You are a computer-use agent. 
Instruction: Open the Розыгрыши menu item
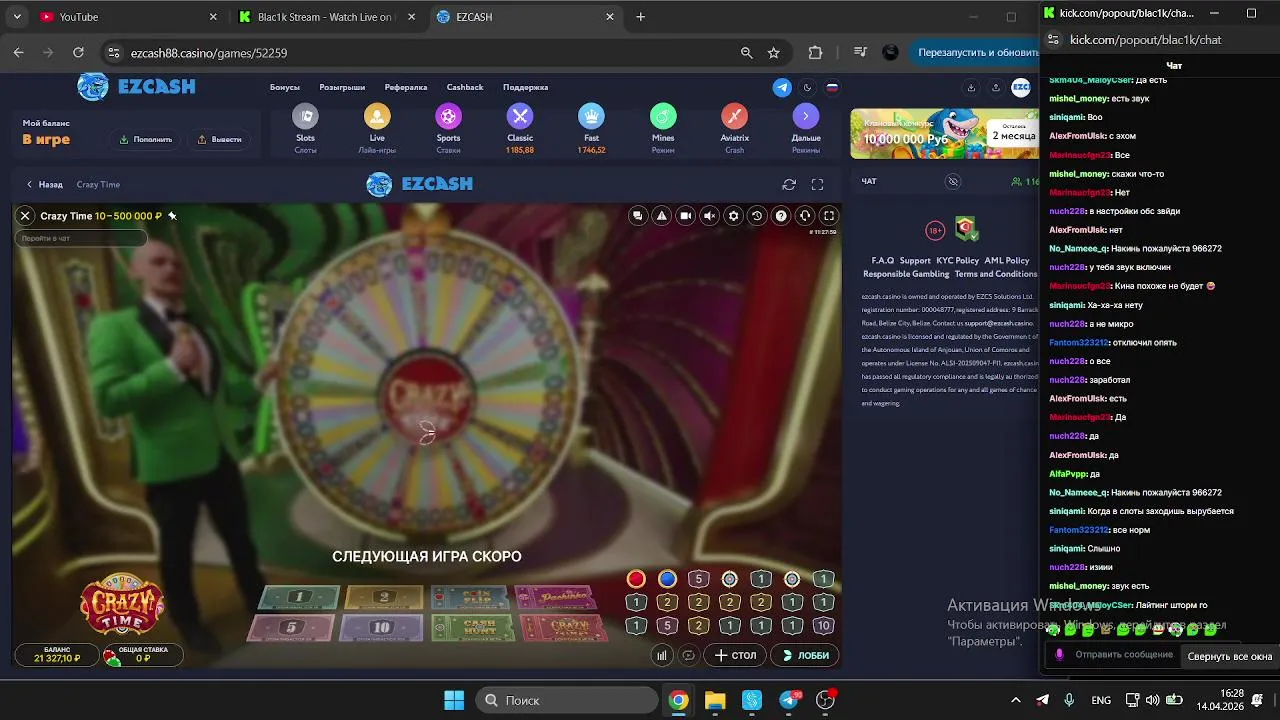[342, 87]
